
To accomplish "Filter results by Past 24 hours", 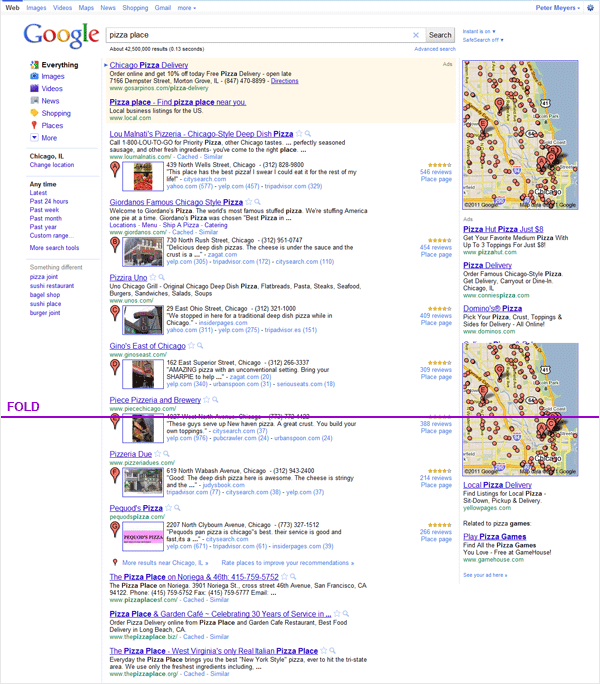I will coord(49,202).
